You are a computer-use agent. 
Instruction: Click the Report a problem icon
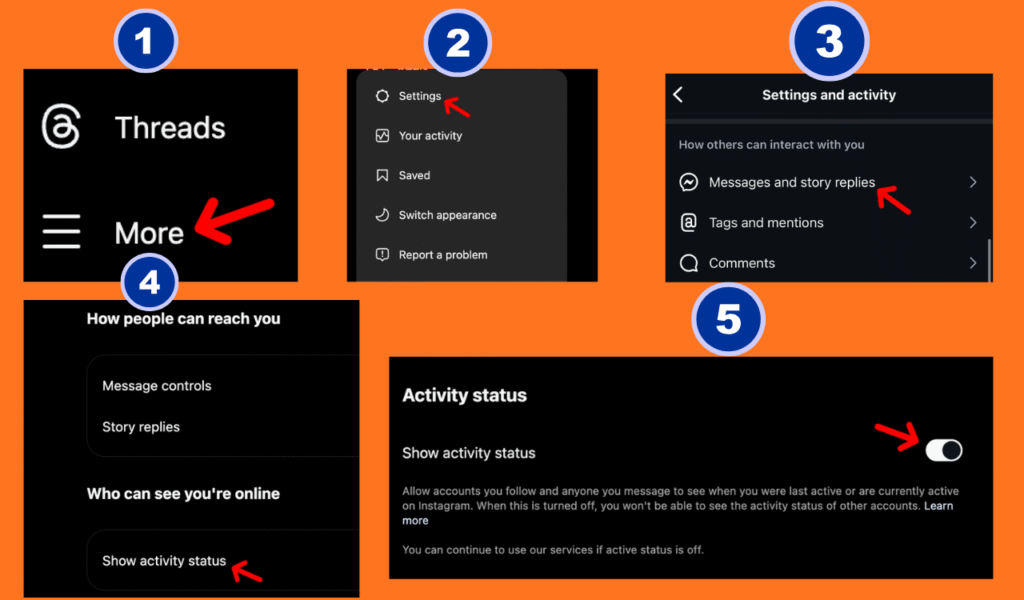click(382, 255)
